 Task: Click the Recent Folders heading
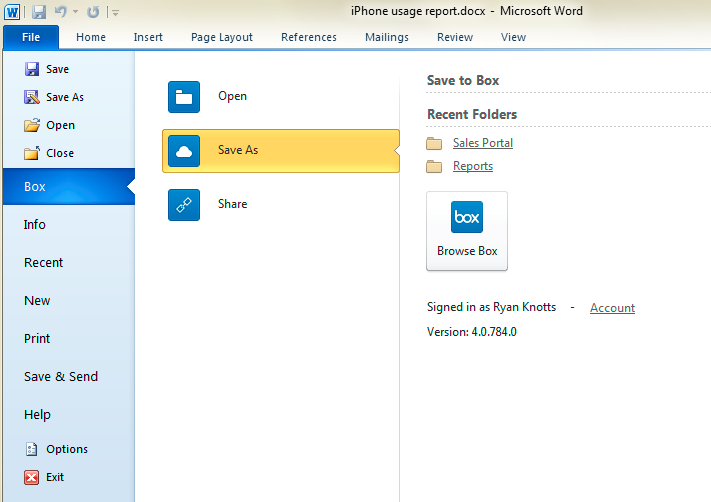coord(472,114)
